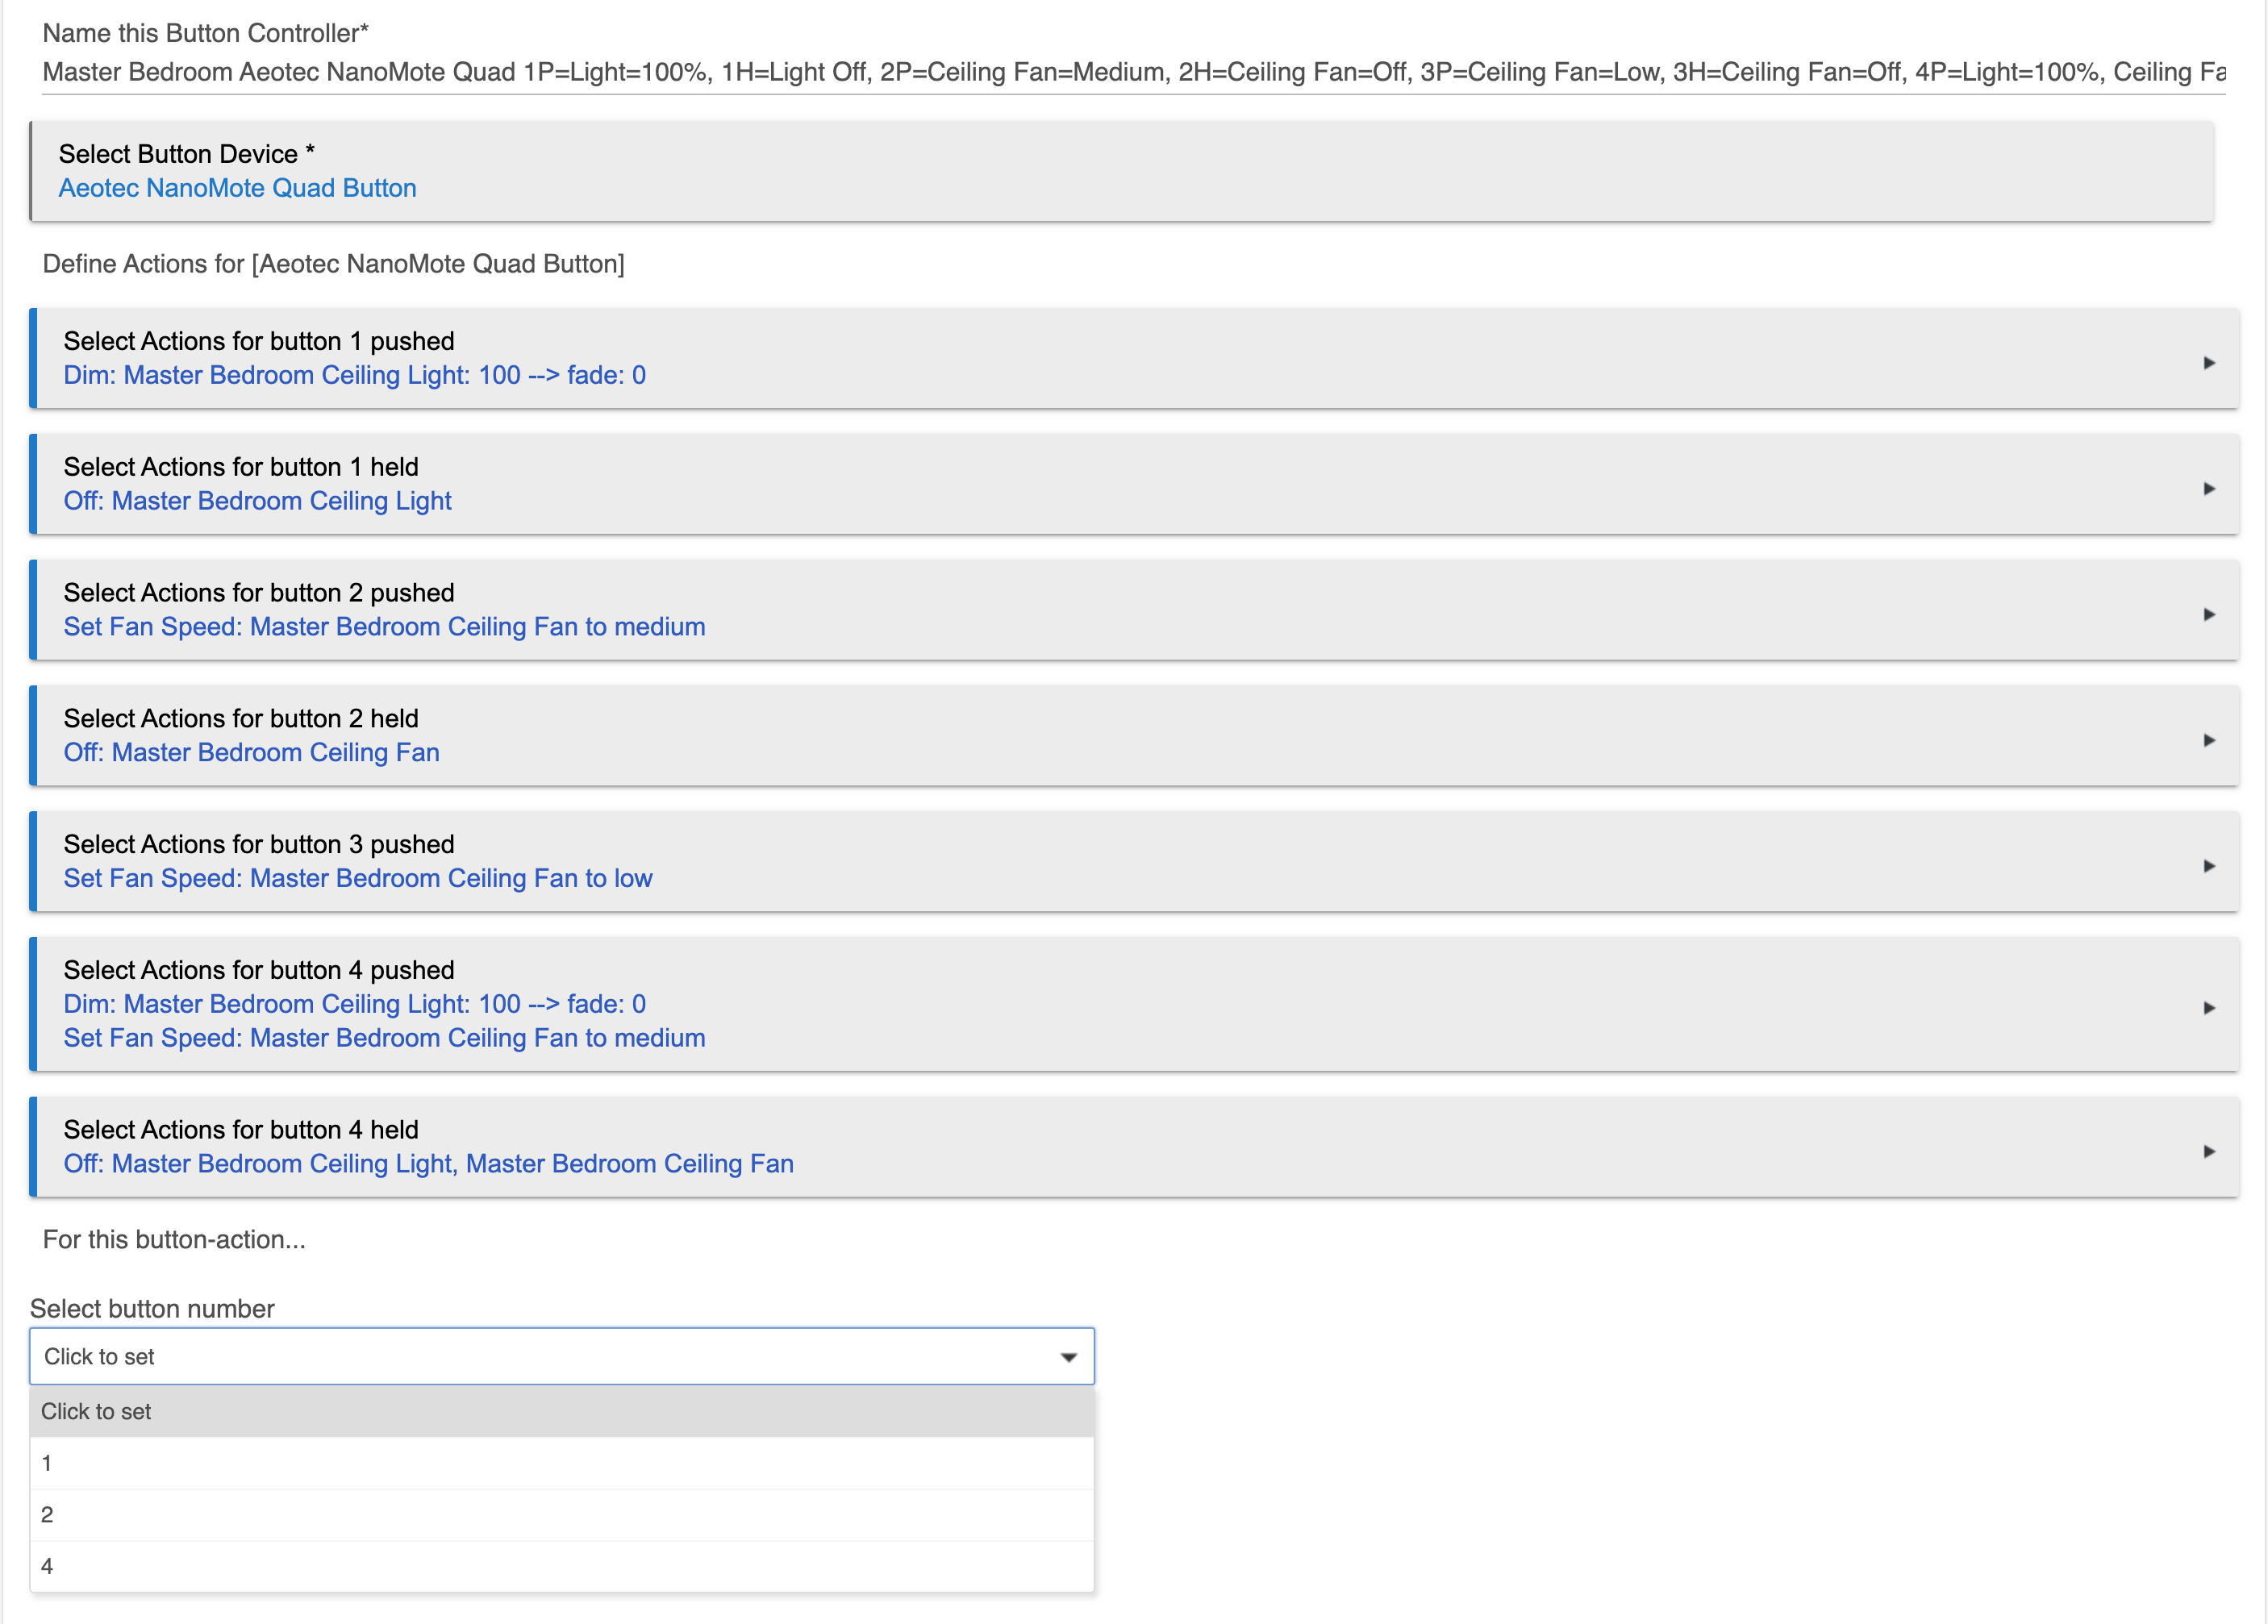Click 'Select button number' label
The image size is (2268, 1624).
(152, 1309)
